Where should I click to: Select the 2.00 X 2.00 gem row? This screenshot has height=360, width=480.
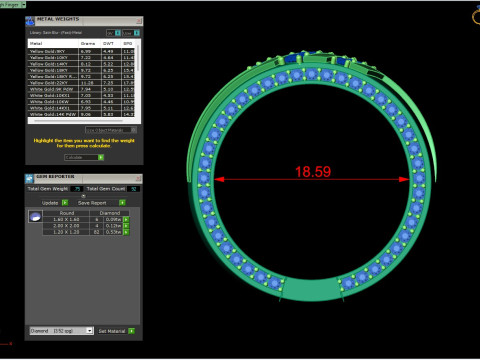[86, 226]
